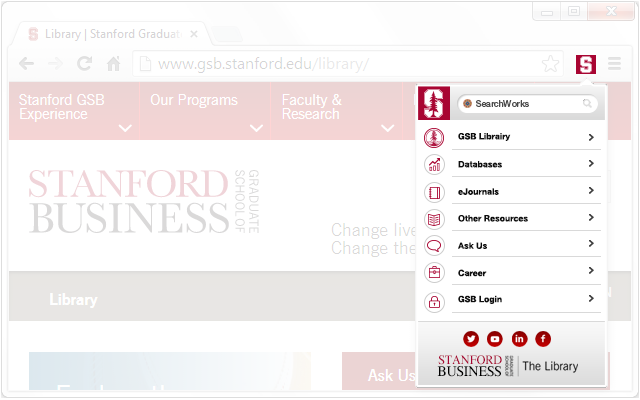Reload the page

(x=85, y=64)
